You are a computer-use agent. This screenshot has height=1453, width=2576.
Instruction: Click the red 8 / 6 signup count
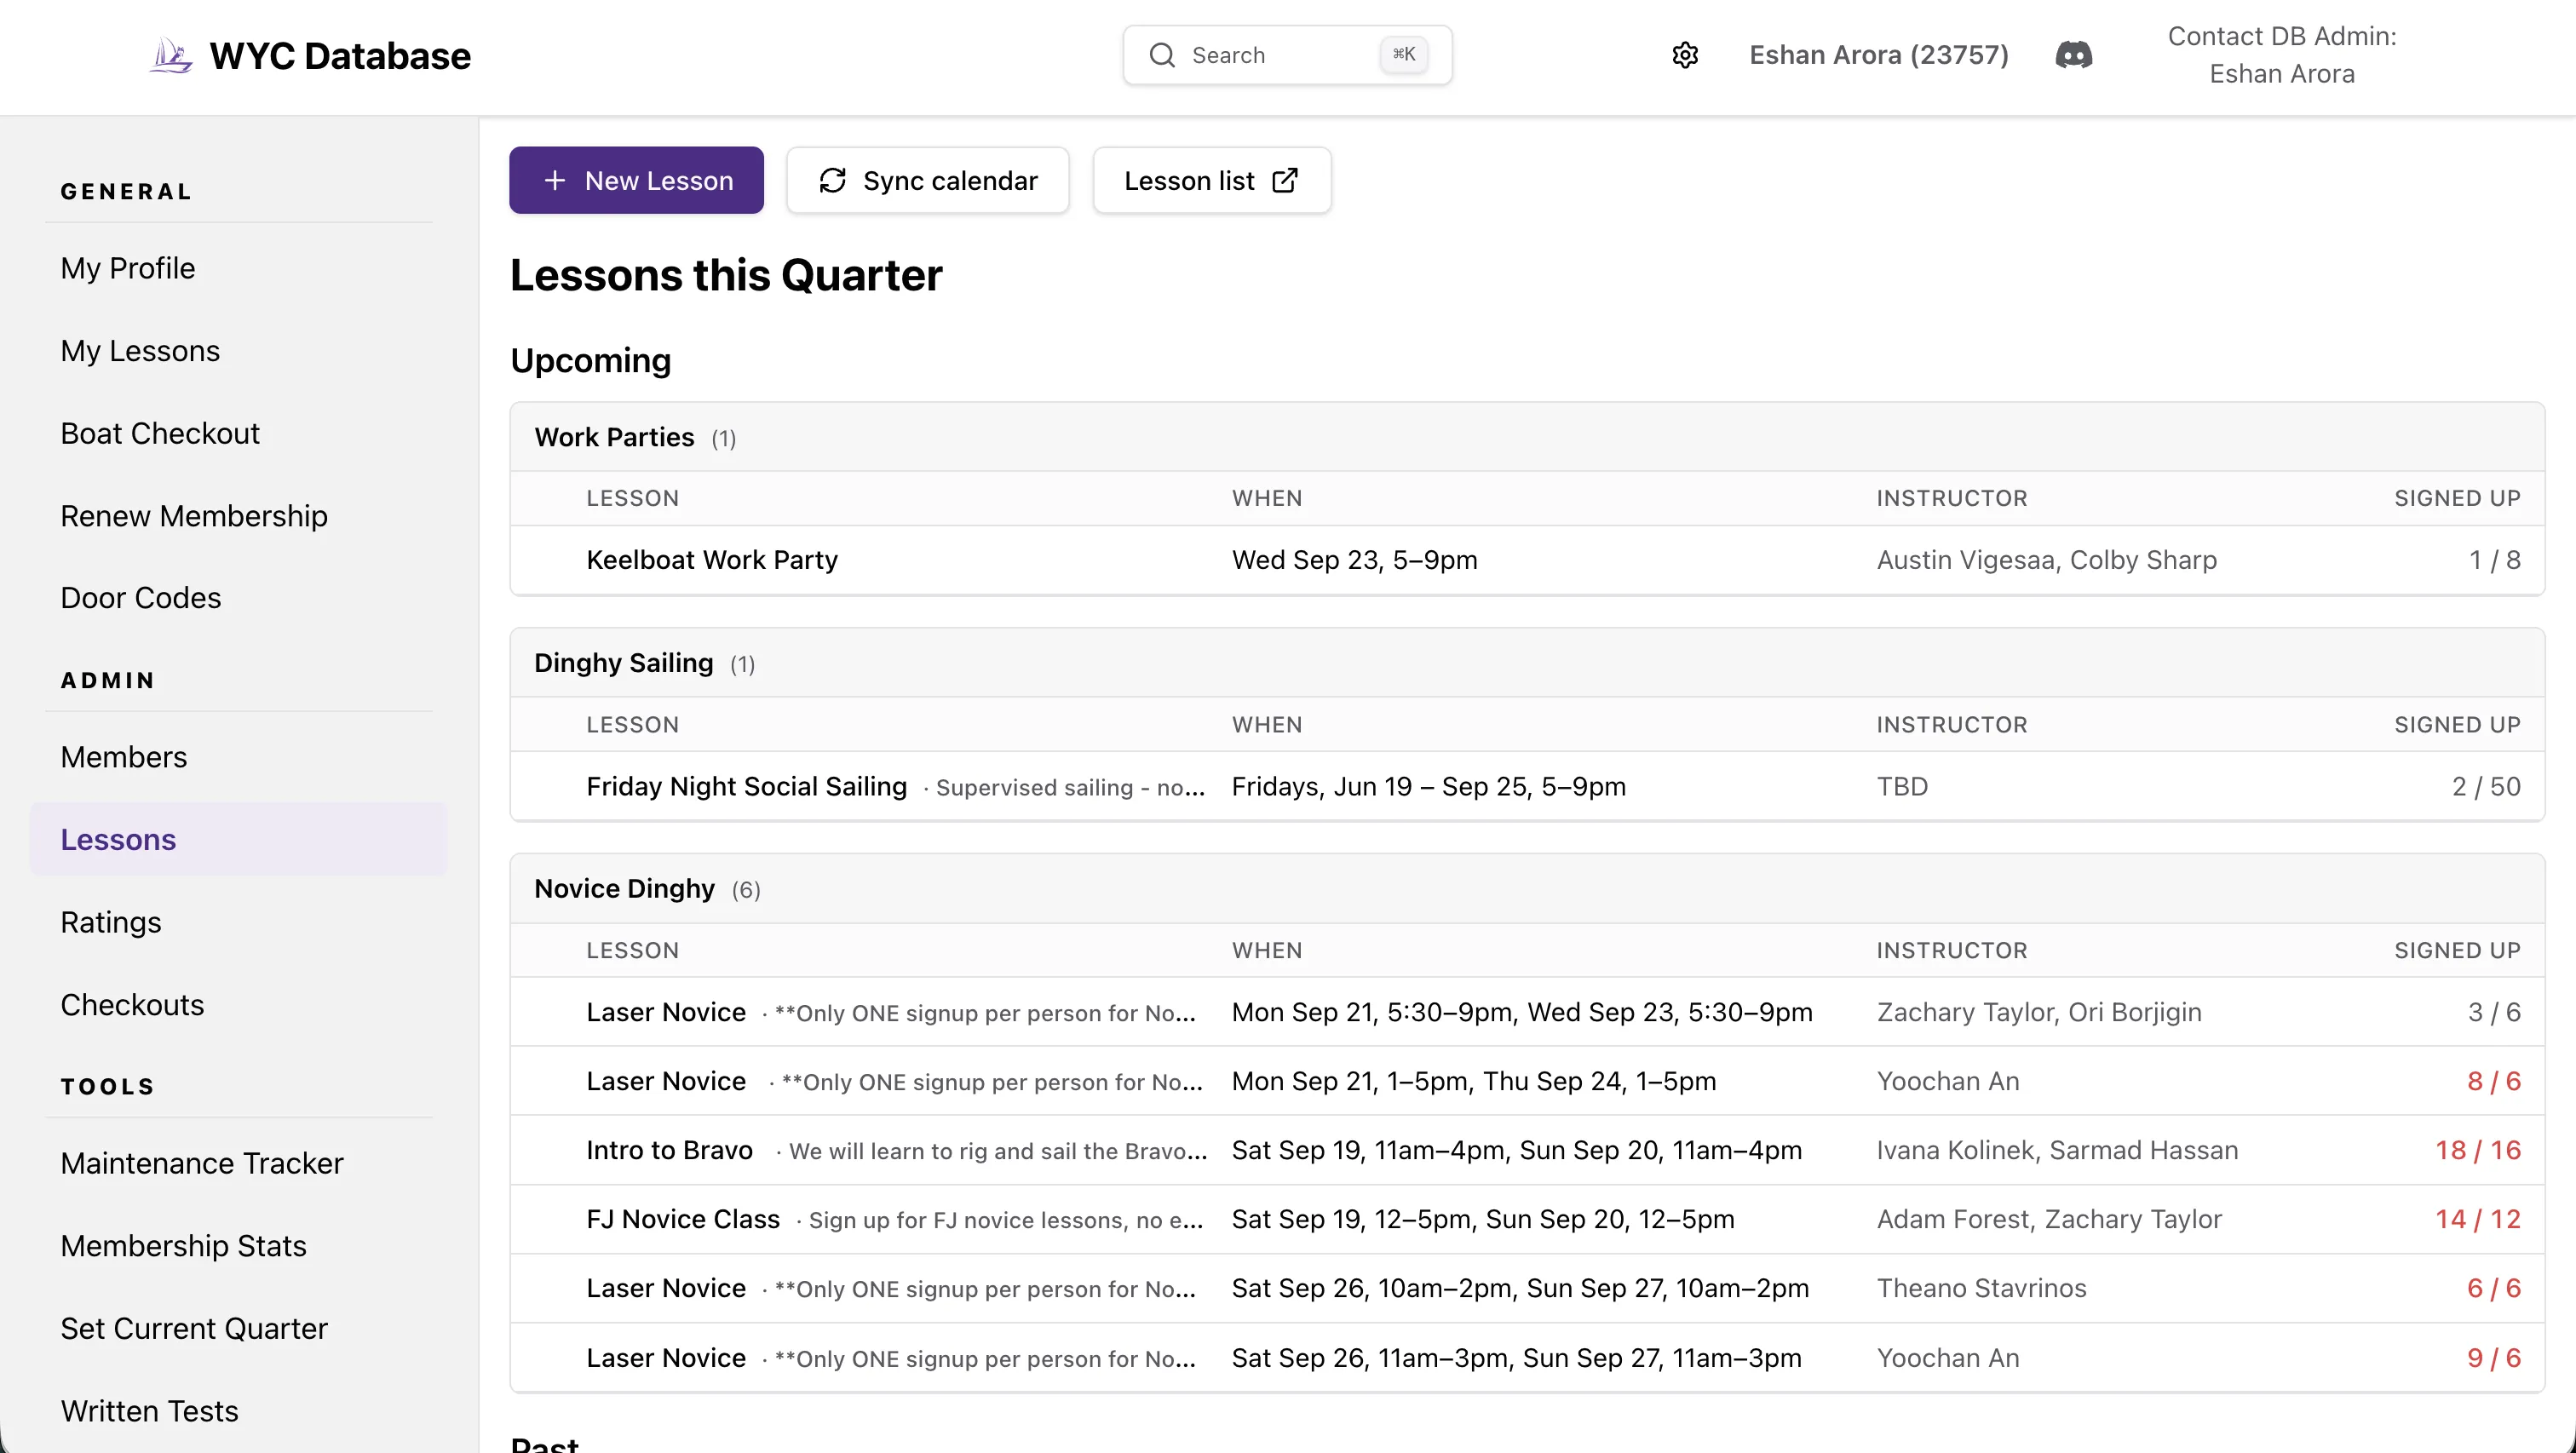click(2494, 1081)
